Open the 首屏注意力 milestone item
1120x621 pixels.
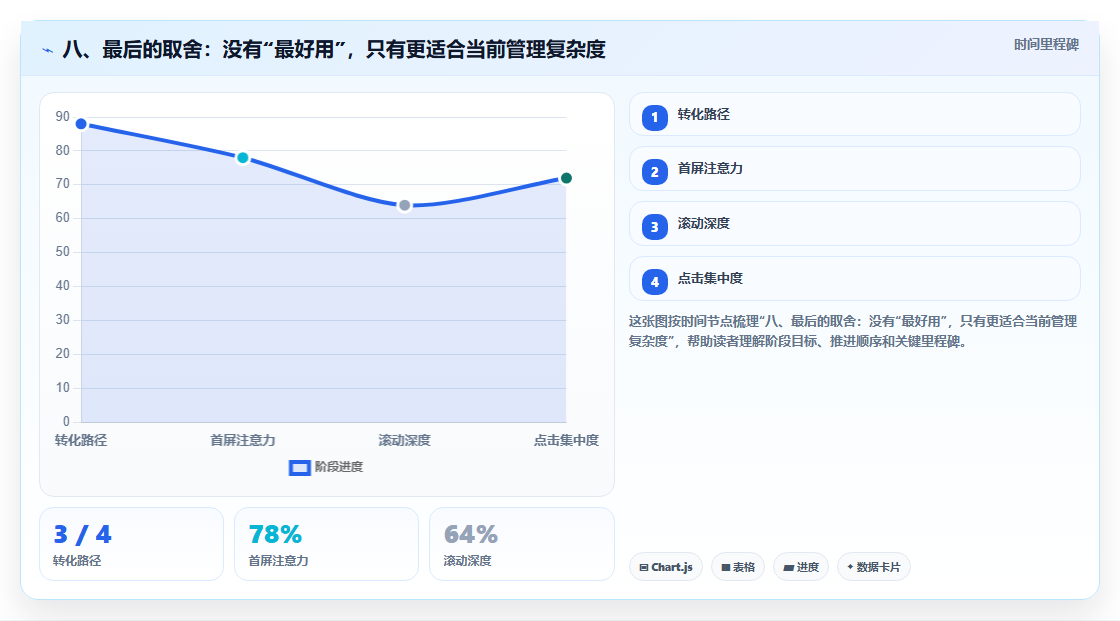pos(854,169)
